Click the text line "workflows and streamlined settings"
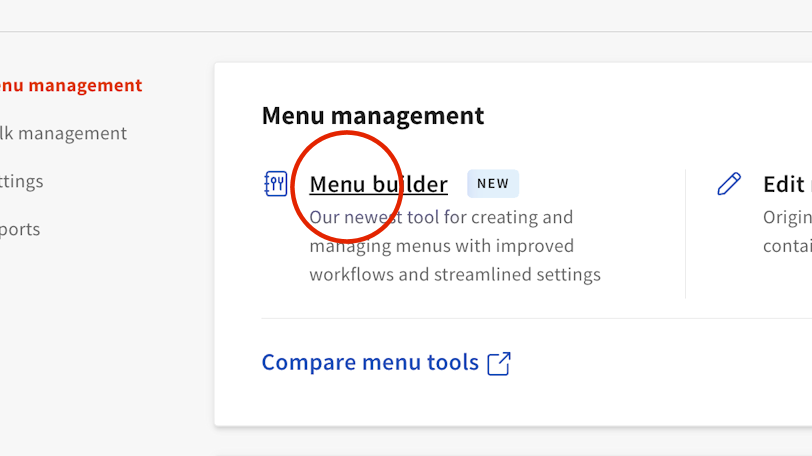 (x=455, y=274)
